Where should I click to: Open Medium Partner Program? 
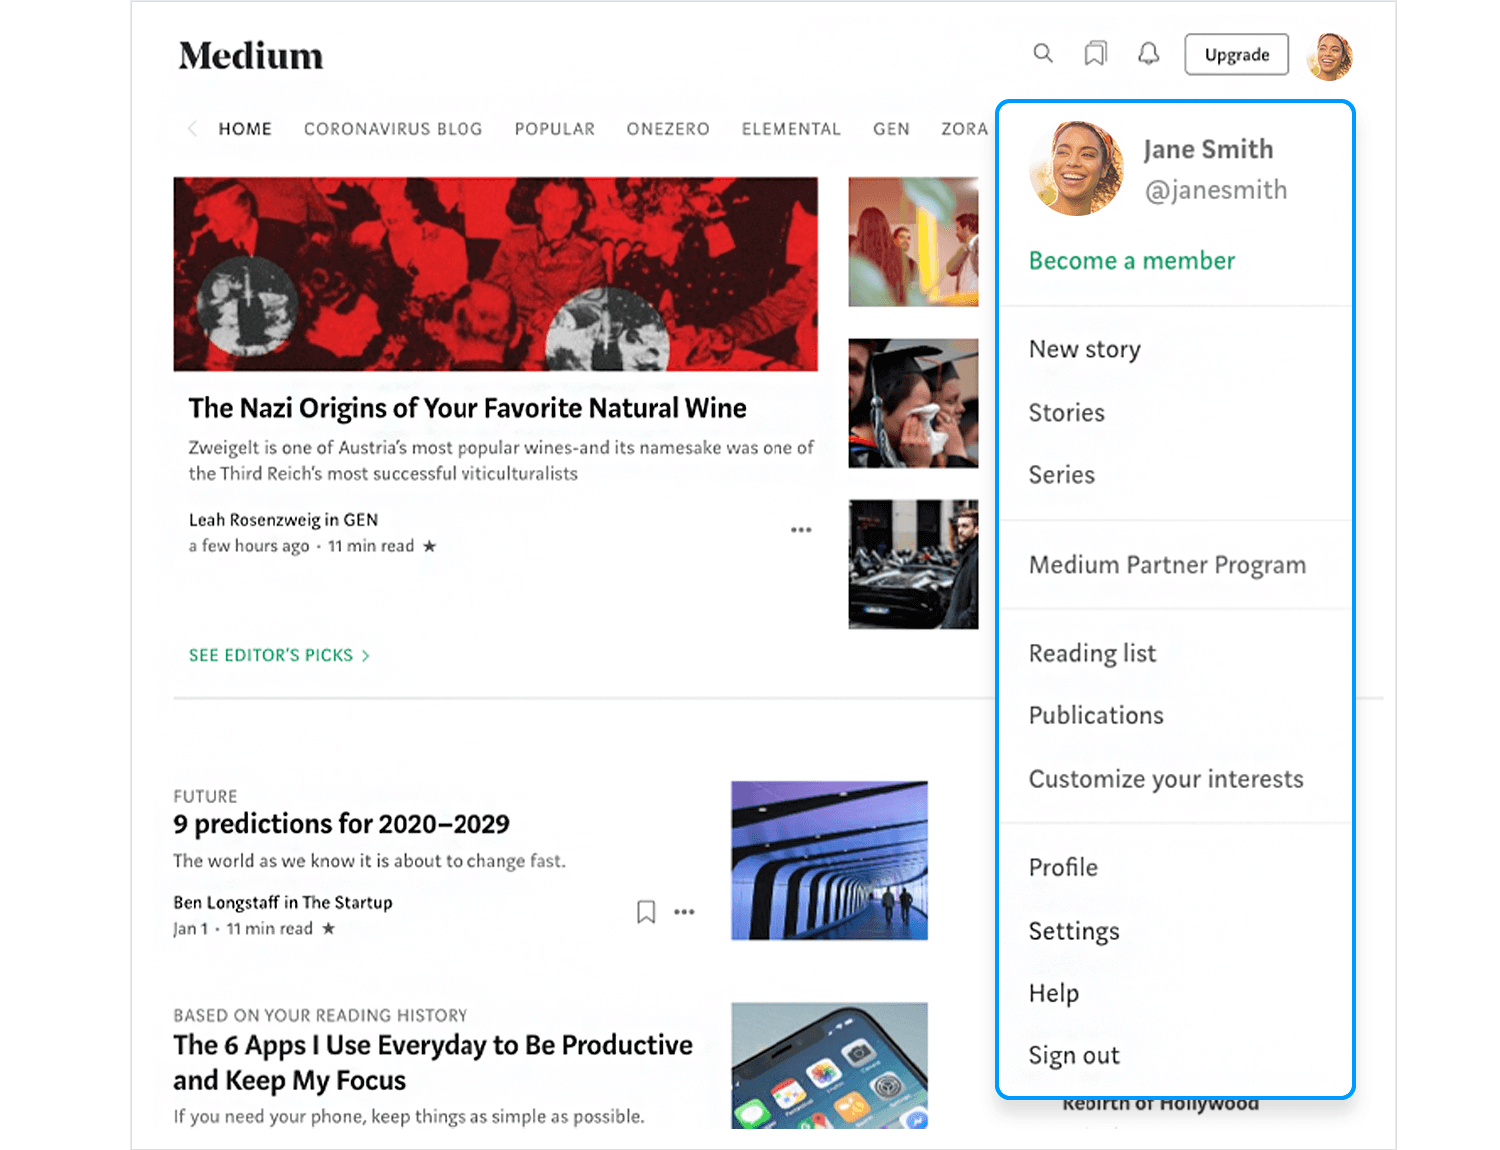pos(1167,565)
